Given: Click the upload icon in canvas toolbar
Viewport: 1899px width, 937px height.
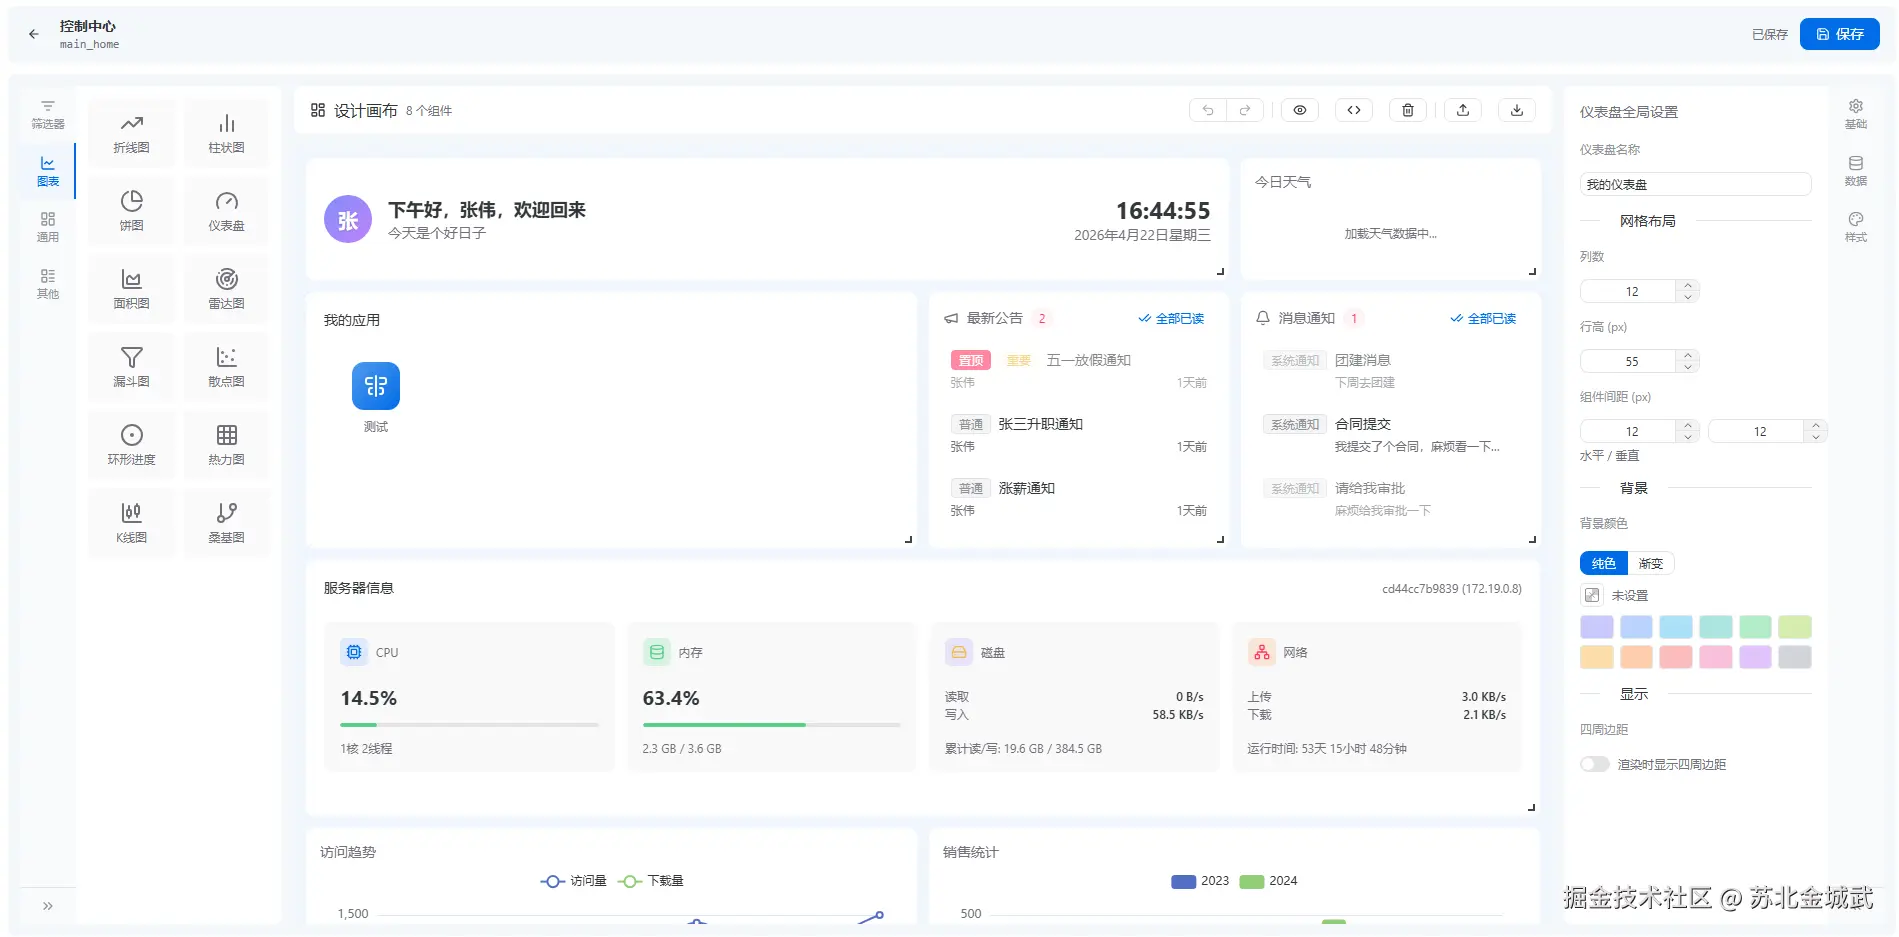Looking at the screenshot, I should click(1463, 110).
